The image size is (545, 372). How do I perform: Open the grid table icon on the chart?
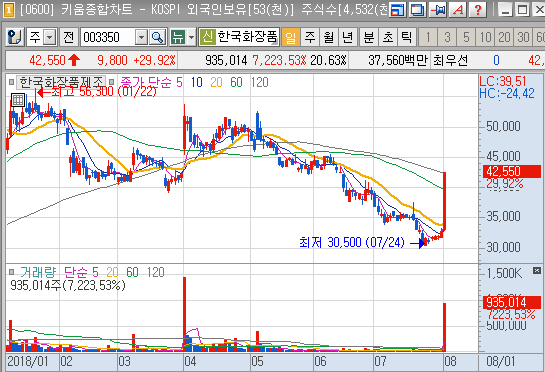coord(18,100)
